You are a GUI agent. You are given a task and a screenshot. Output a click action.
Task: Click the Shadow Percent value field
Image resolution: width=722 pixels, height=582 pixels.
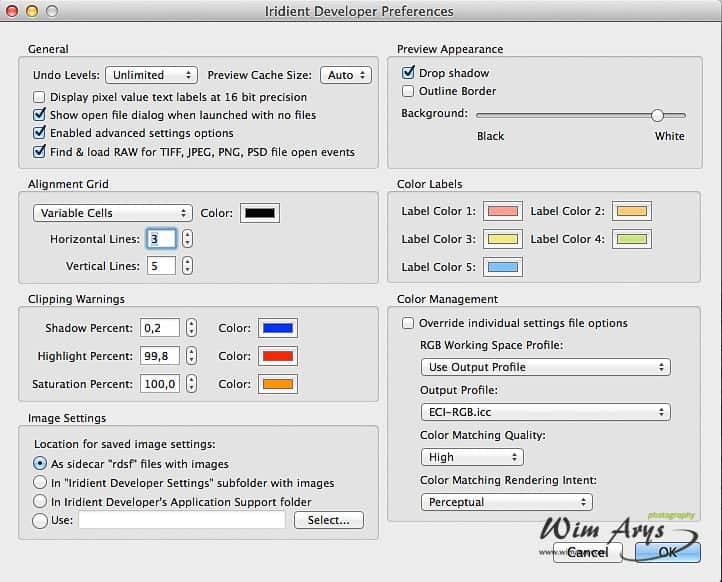coord(160,328)
